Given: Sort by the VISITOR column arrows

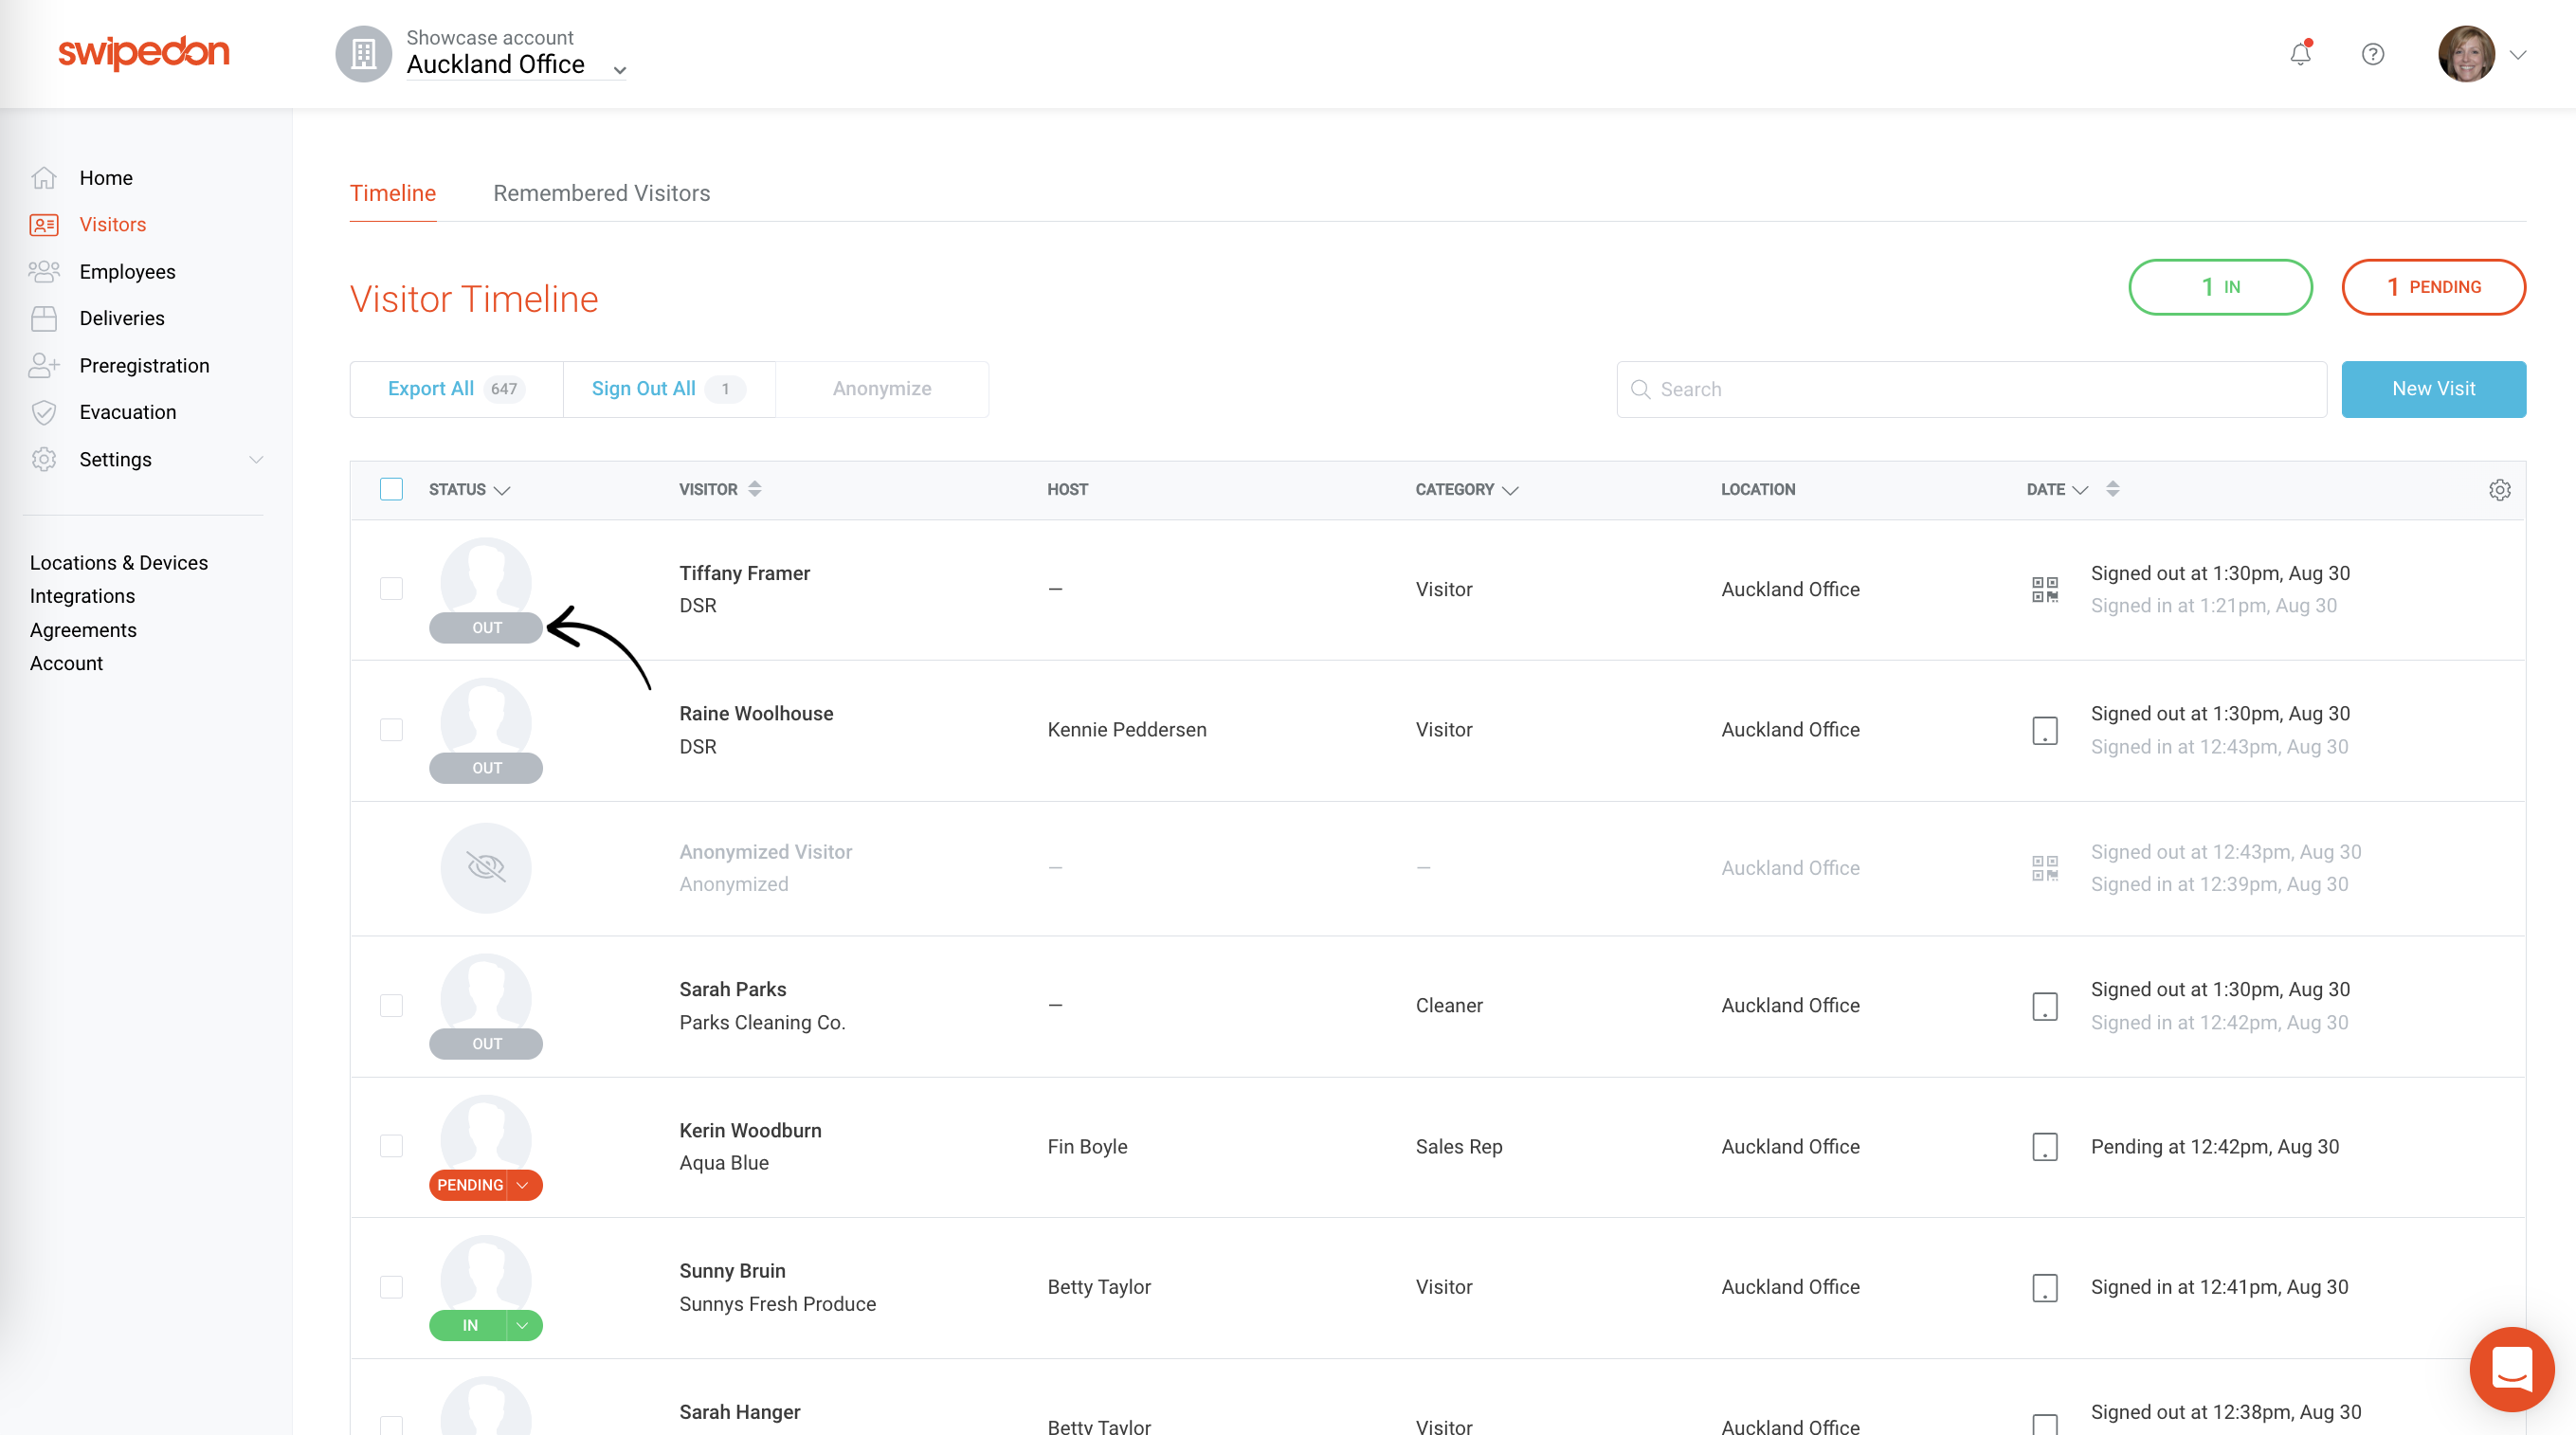Looking at the screenshot, I should coord(755,489).
